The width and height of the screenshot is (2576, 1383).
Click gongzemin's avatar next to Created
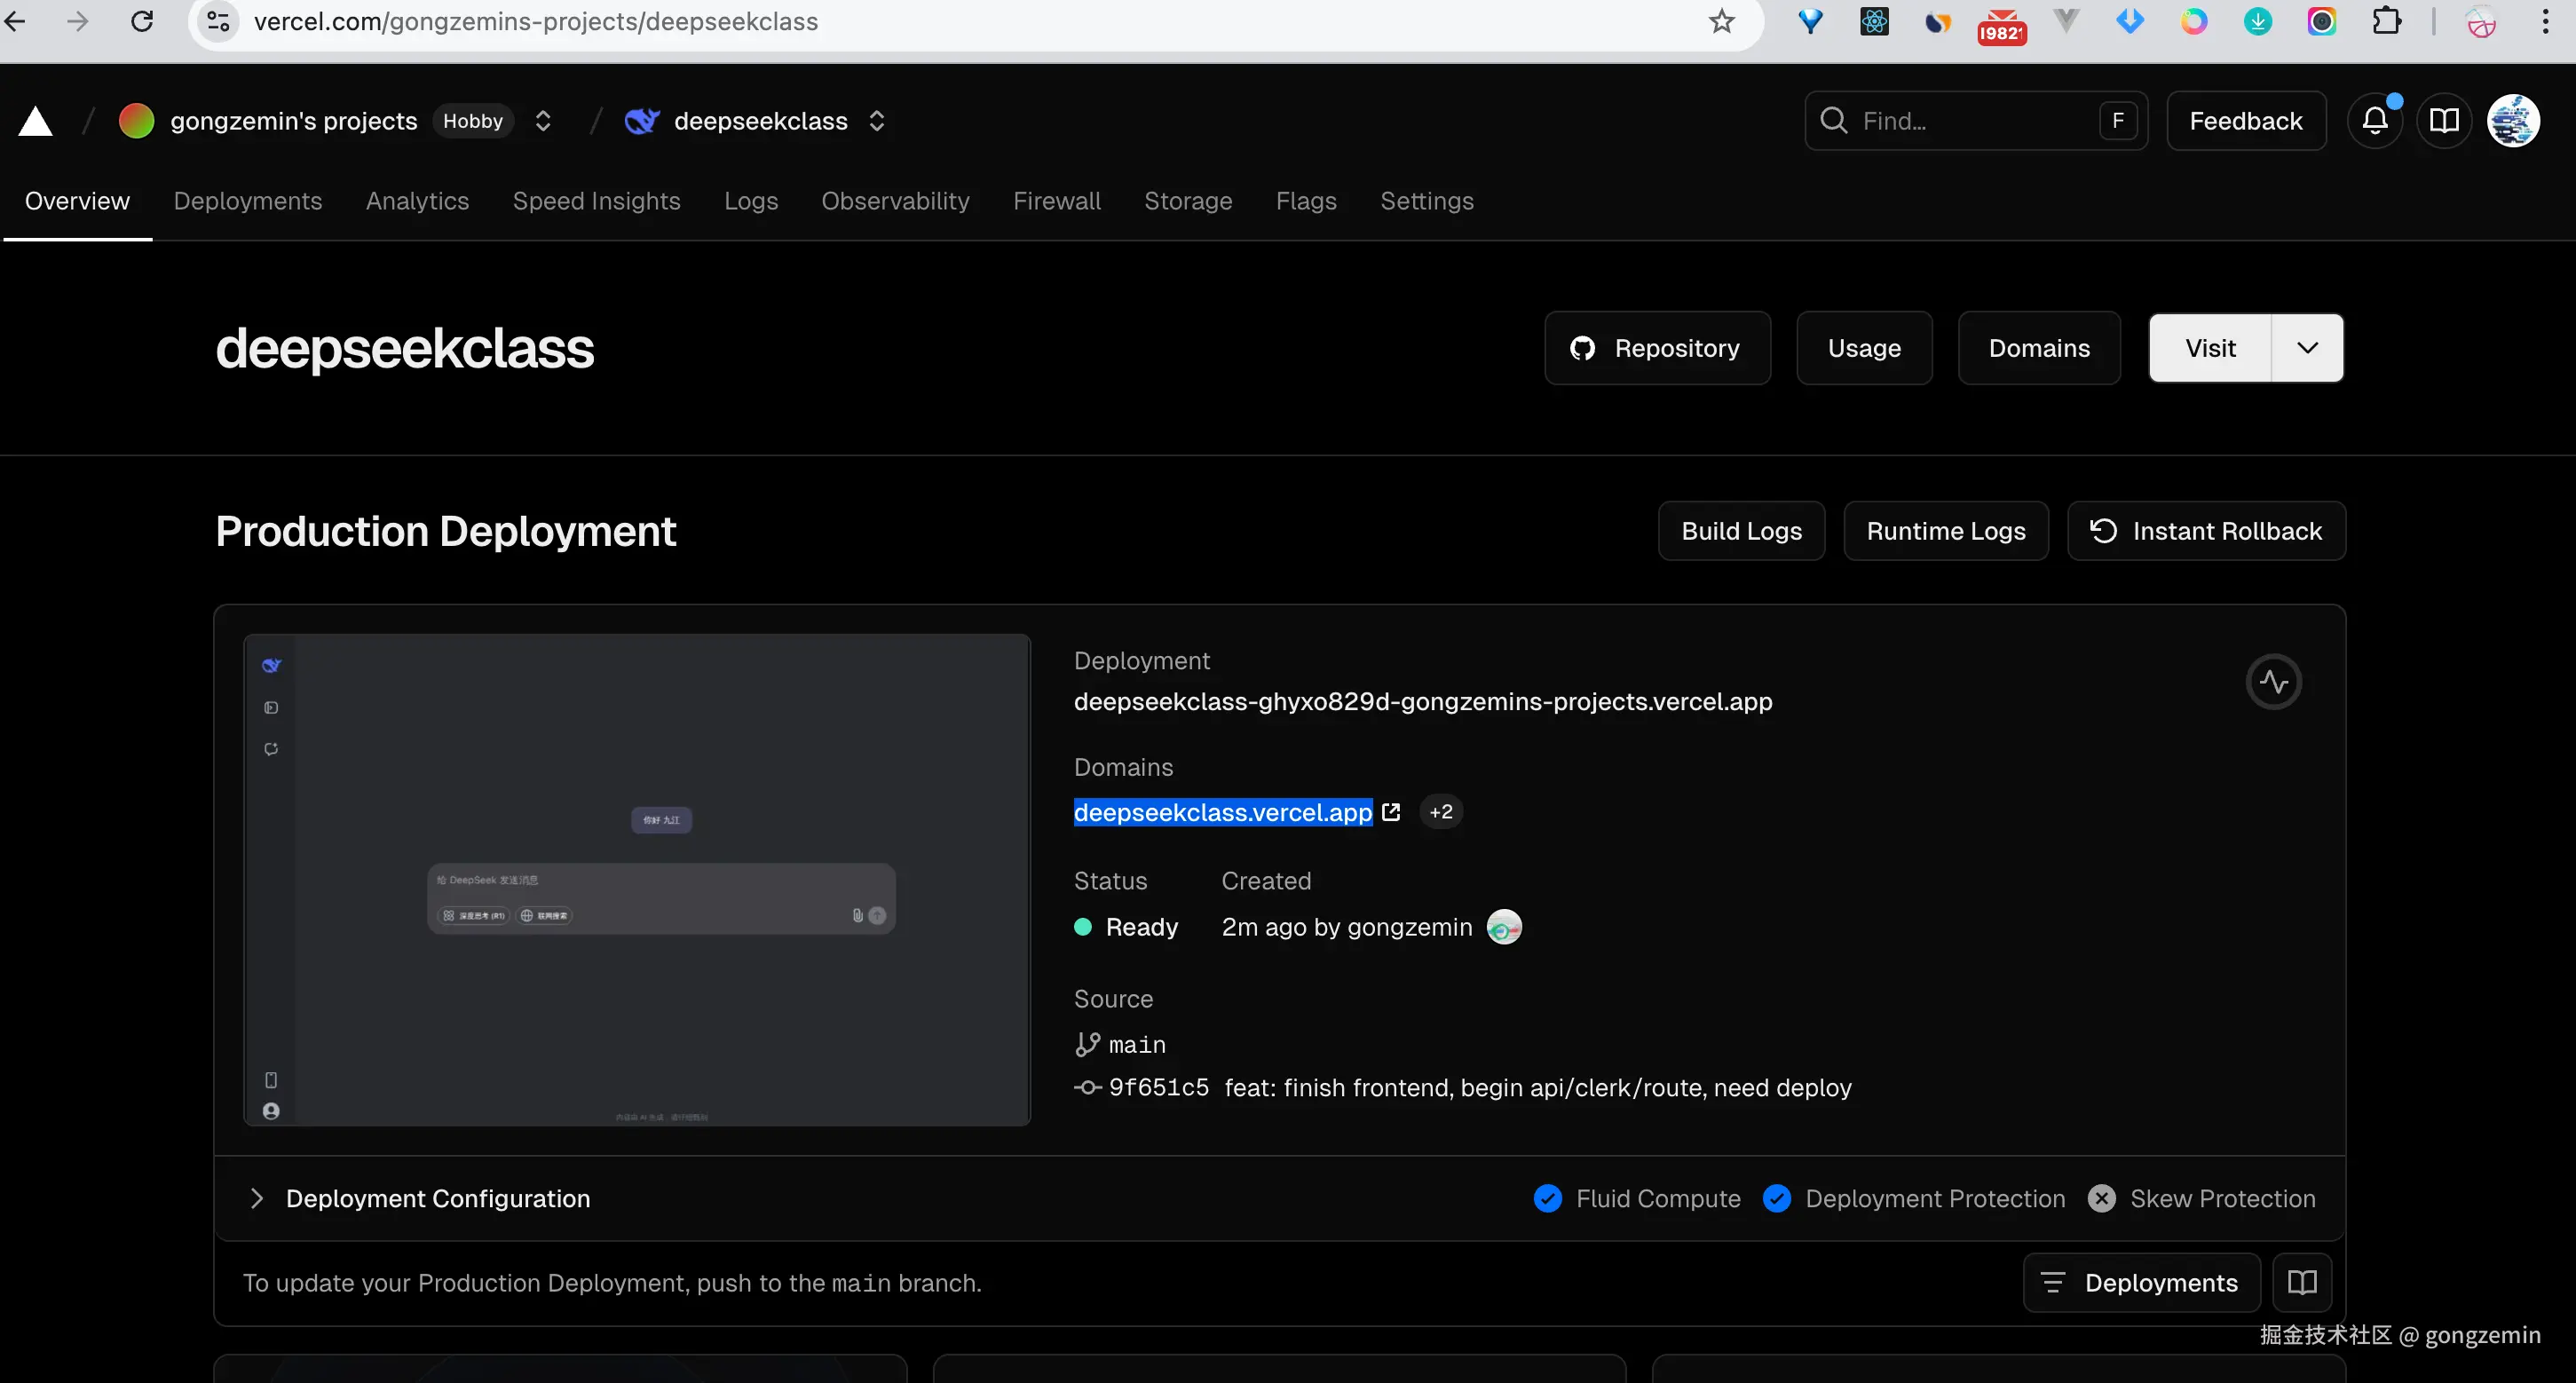click(1504, 927)
